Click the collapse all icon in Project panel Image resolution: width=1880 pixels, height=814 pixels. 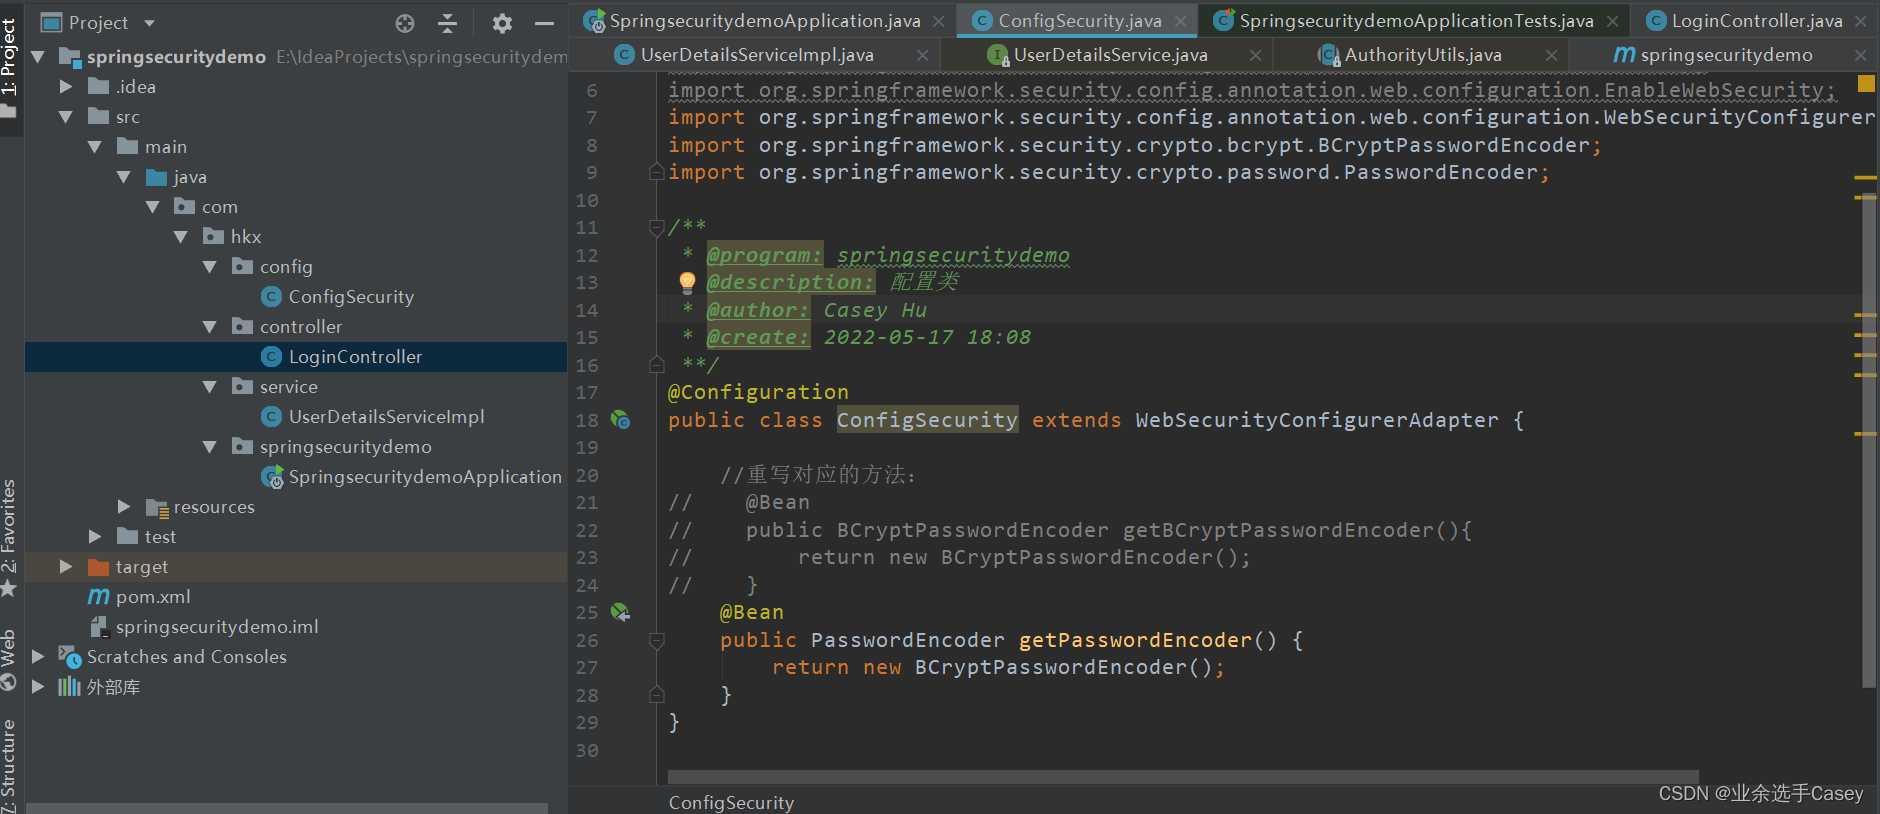[x=448, y=23]
